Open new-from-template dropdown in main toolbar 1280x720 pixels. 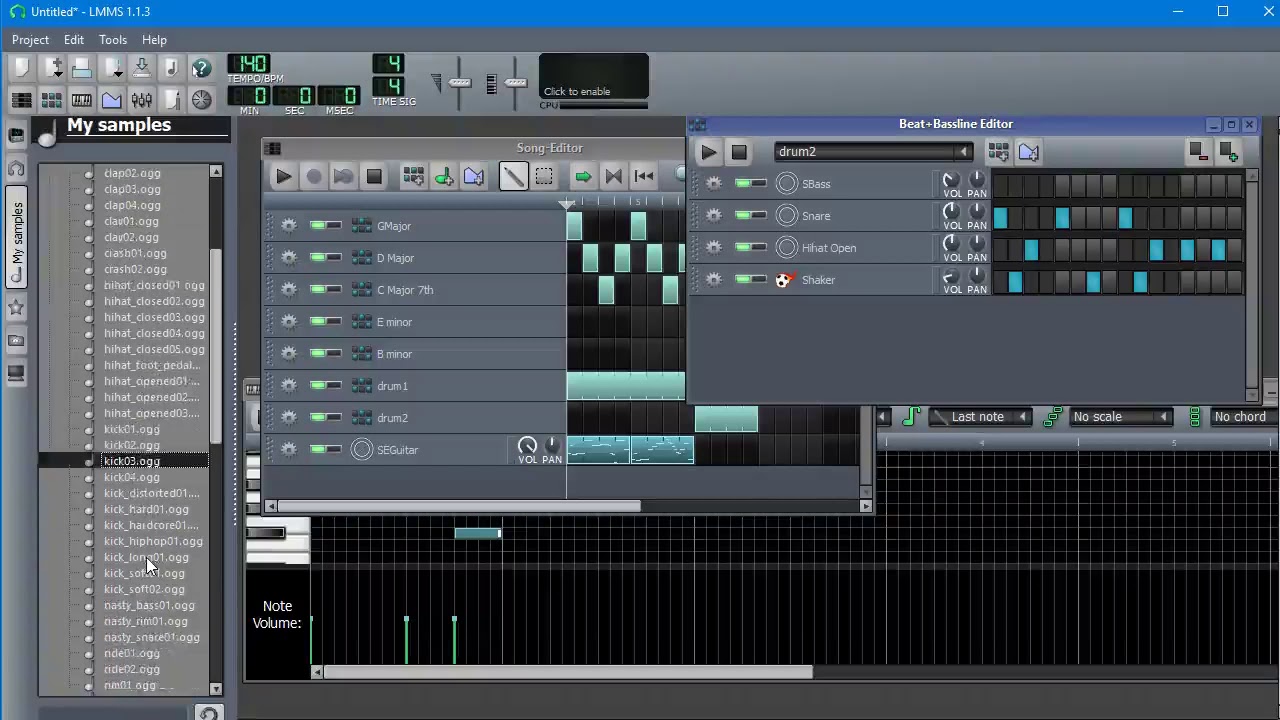point(51,68)
